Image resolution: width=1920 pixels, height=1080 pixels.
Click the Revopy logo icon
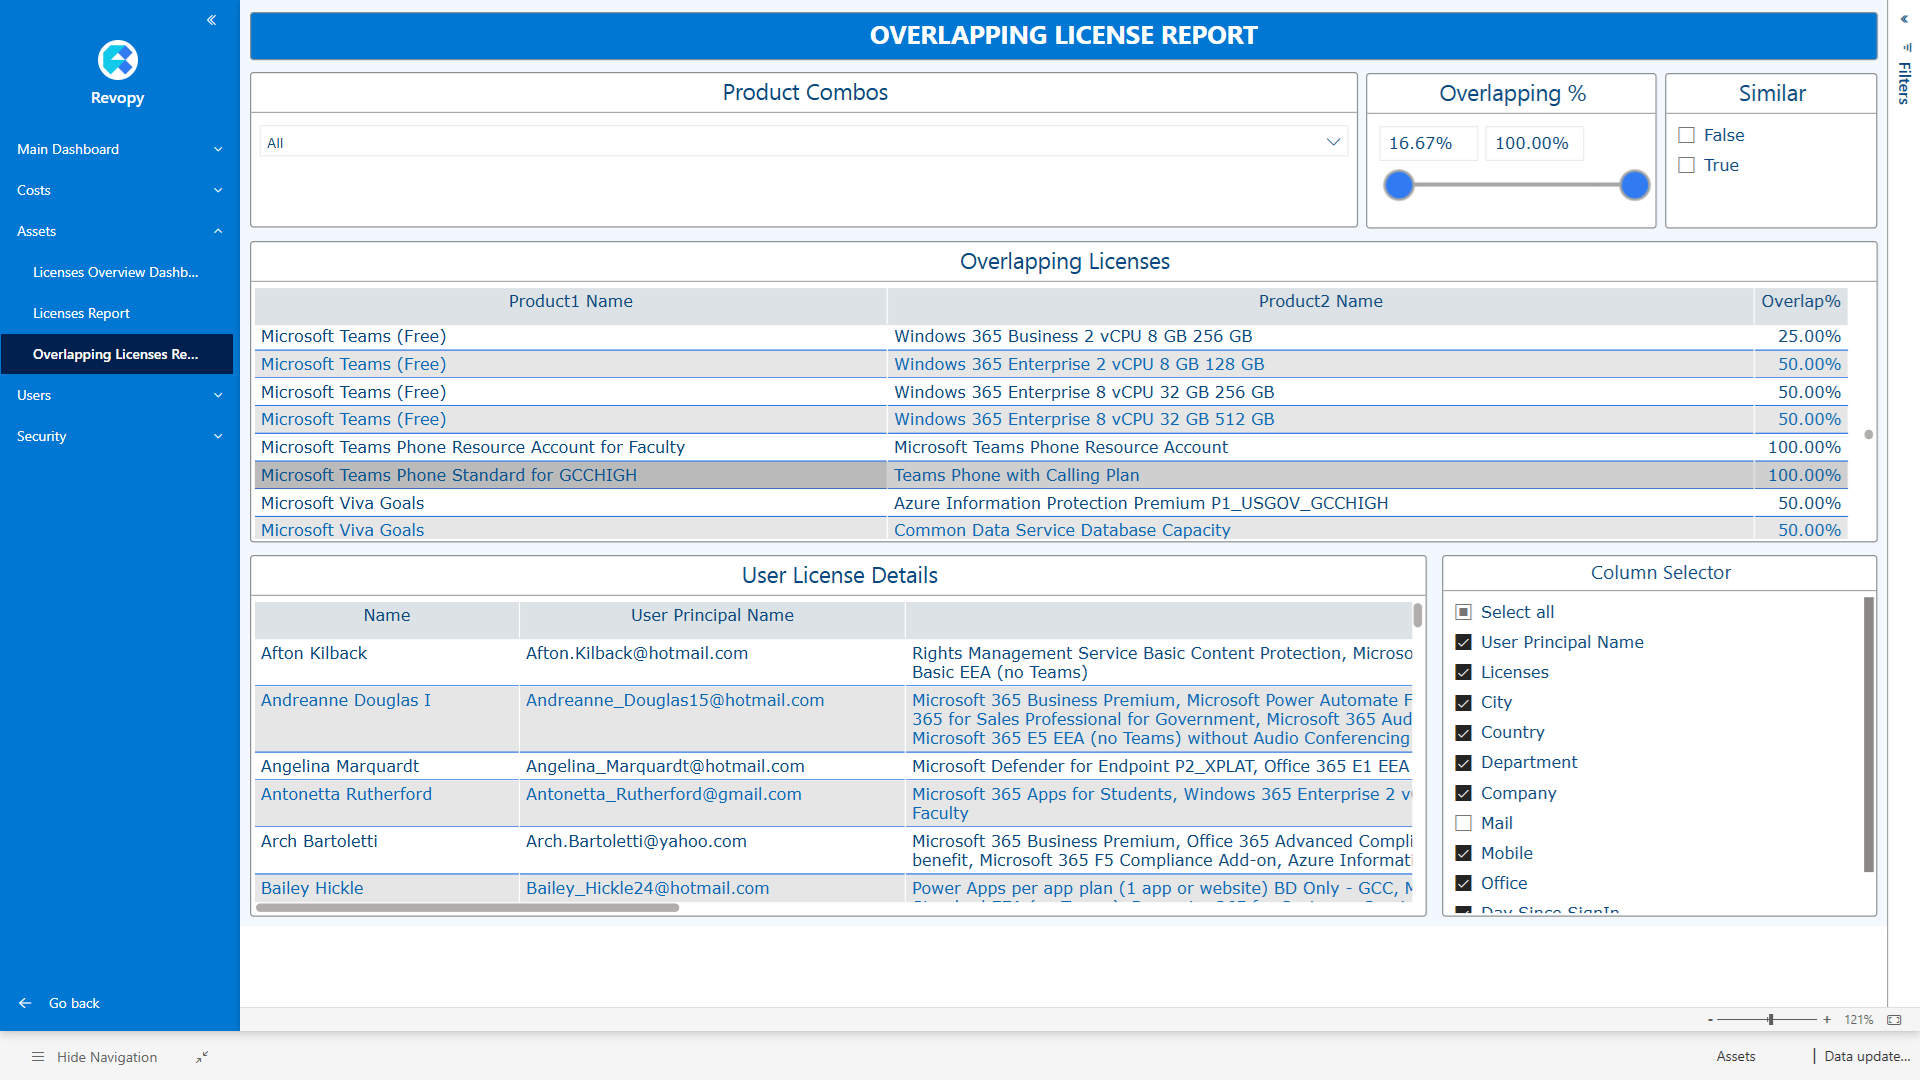coord(118,60)
